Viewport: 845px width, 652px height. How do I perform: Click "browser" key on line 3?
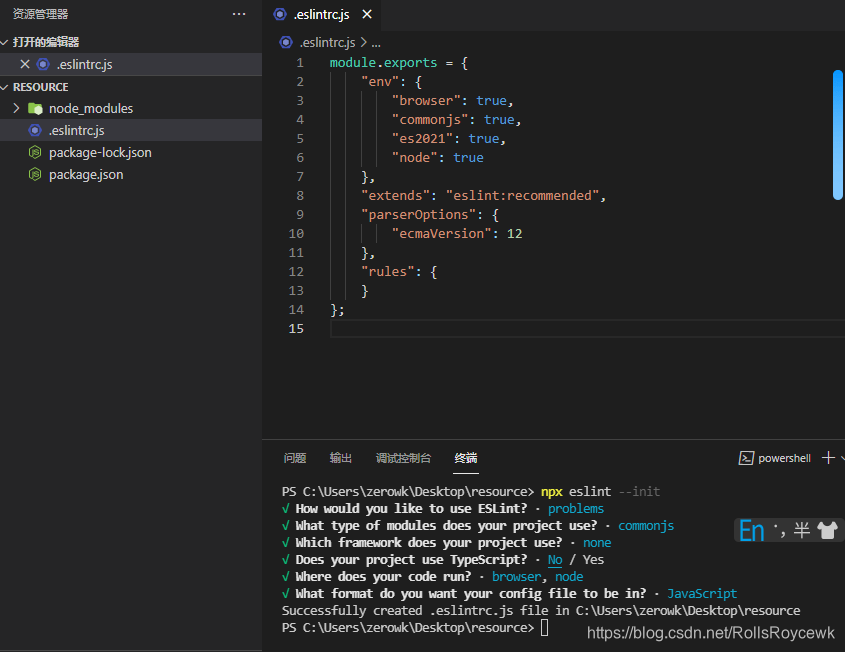(x=426, y=101)
